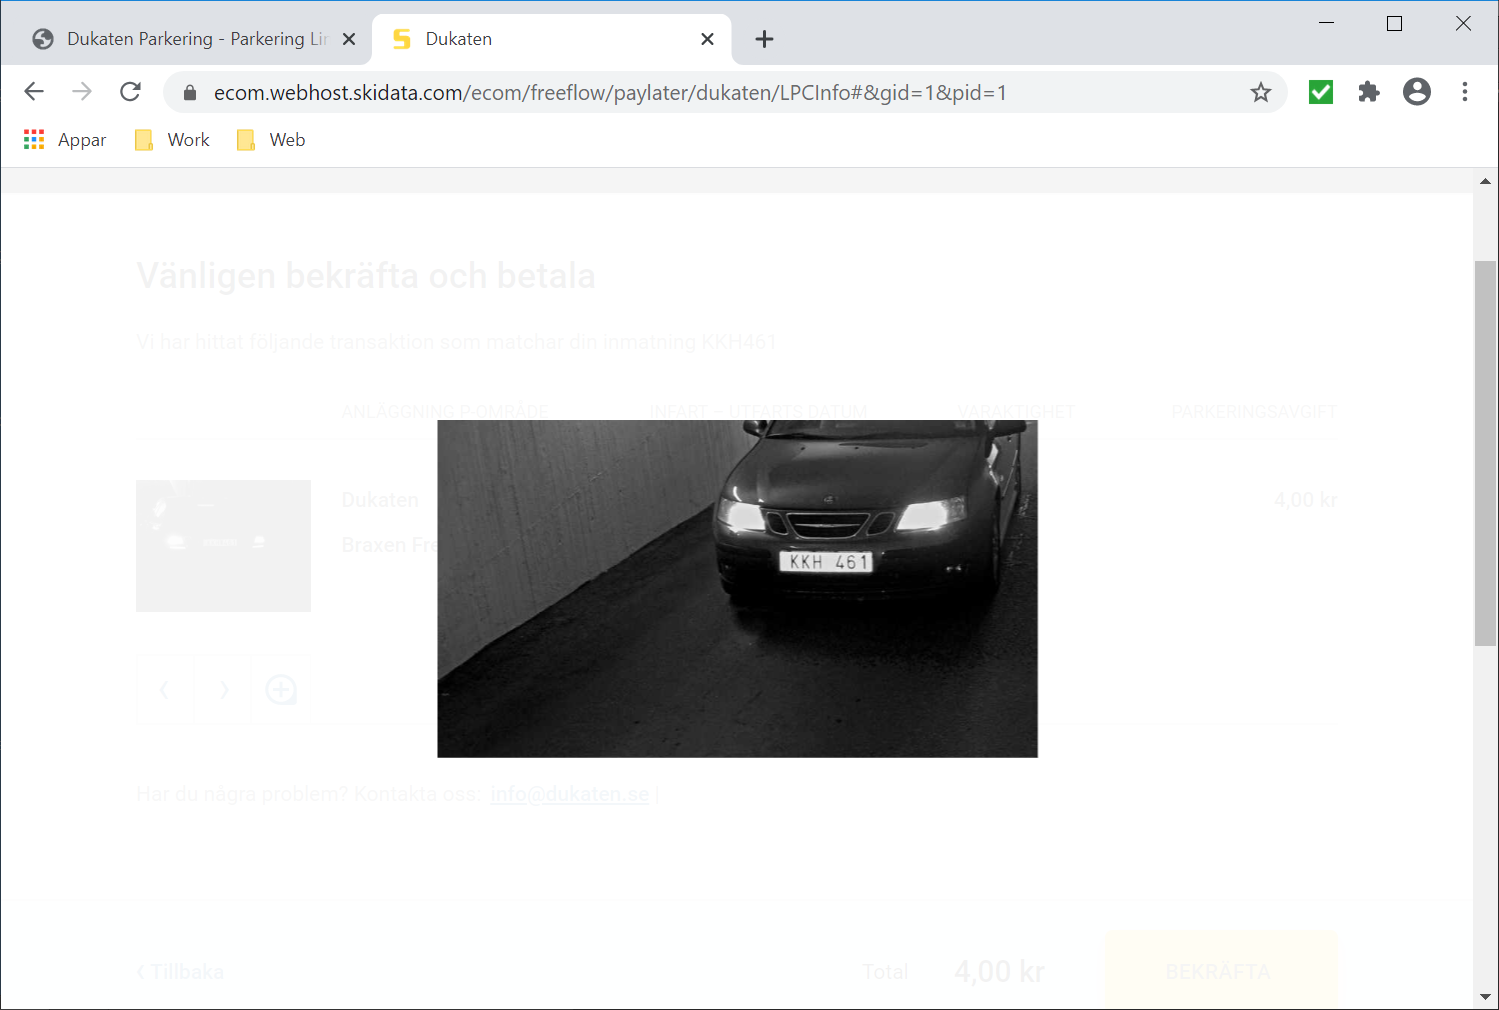The height and width of the screenshot is (1010, 1499).
Task: Open the Chrome profile menu
Action: tap(1417, 92)
